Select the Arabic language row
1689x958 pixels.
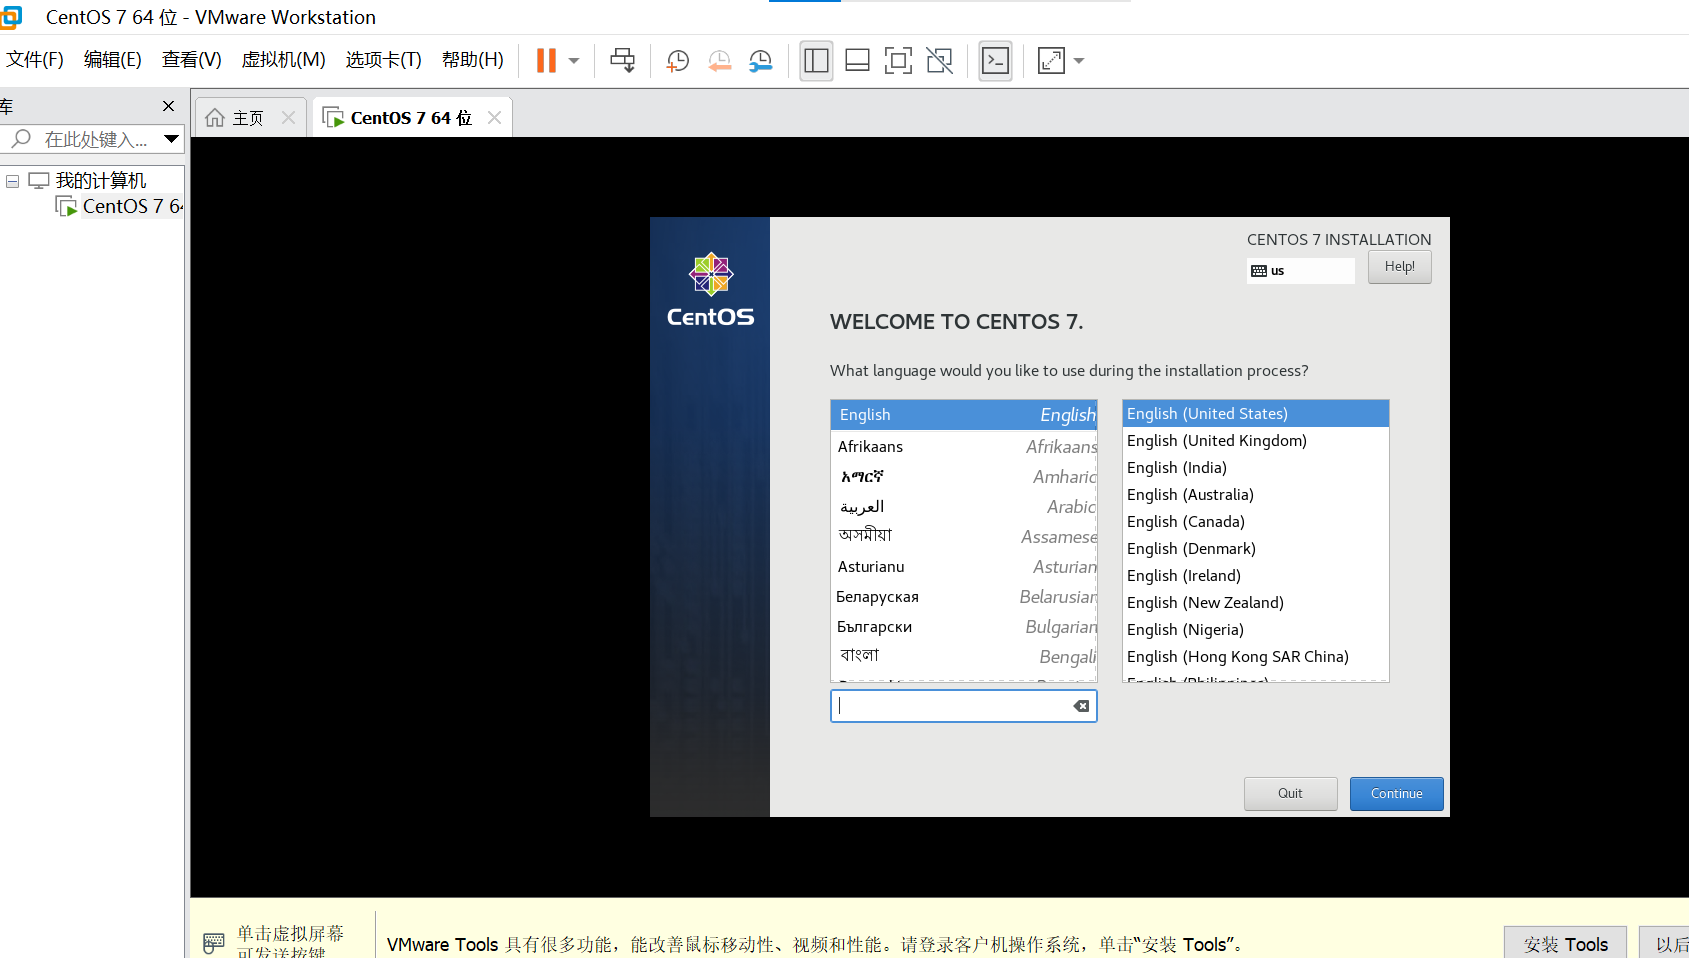964,507
